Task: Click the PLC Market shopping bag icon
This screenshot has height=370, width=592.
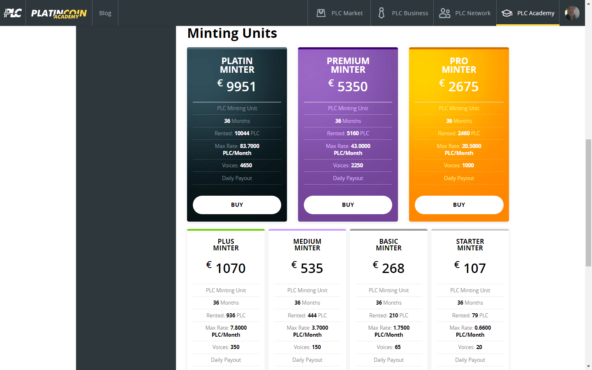Action: [x=321, y=13]
